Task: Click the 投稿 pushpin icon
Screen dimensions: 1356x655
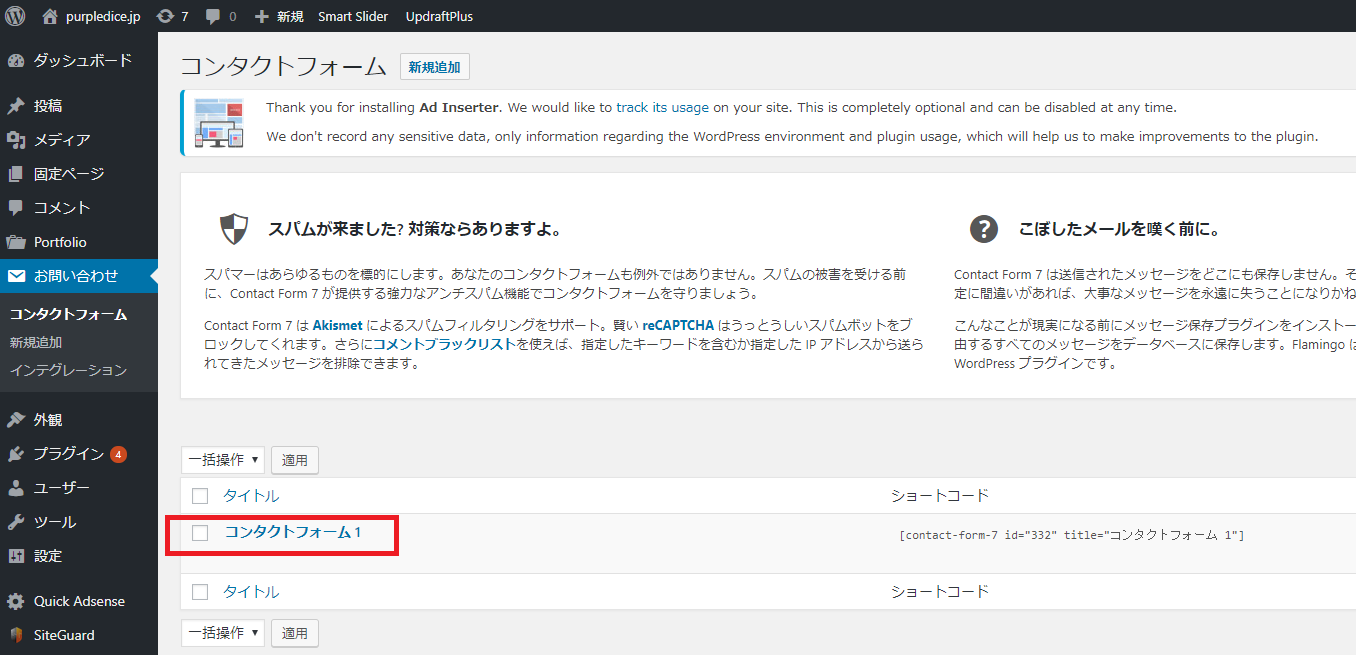Action: click(x=16, y=106)
